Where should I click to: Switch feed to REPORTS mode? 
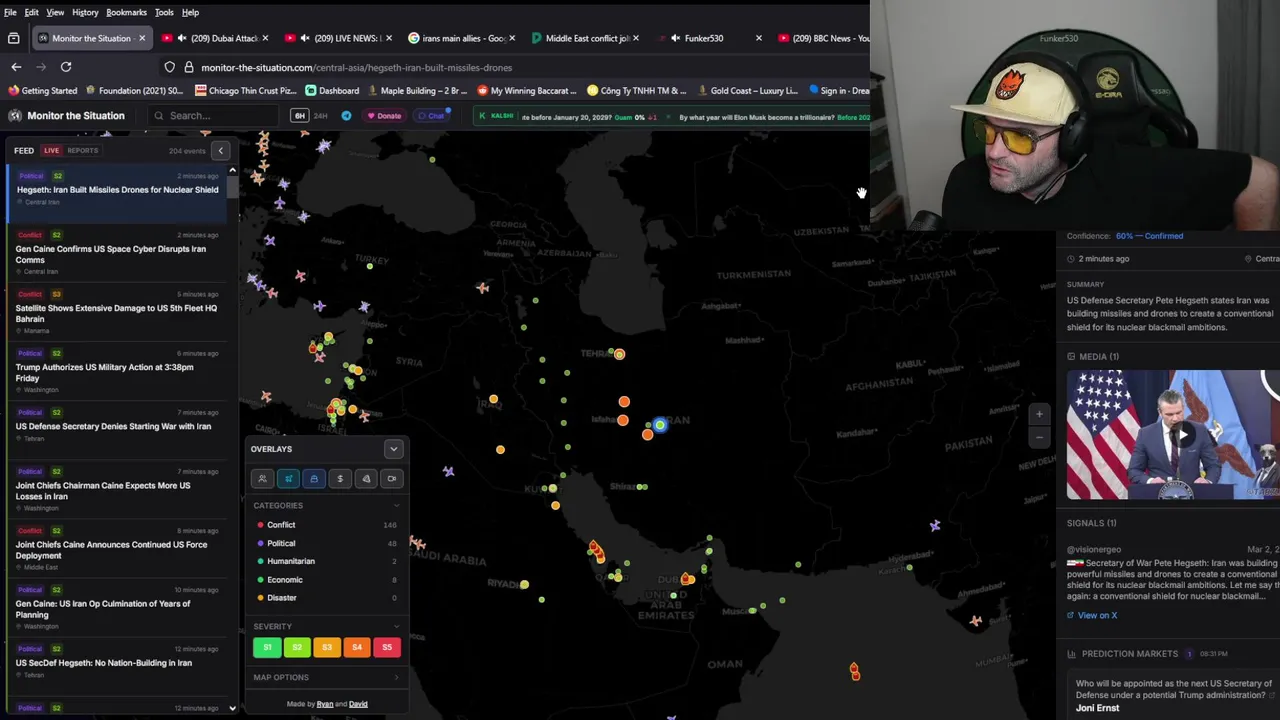pos(83,150)
